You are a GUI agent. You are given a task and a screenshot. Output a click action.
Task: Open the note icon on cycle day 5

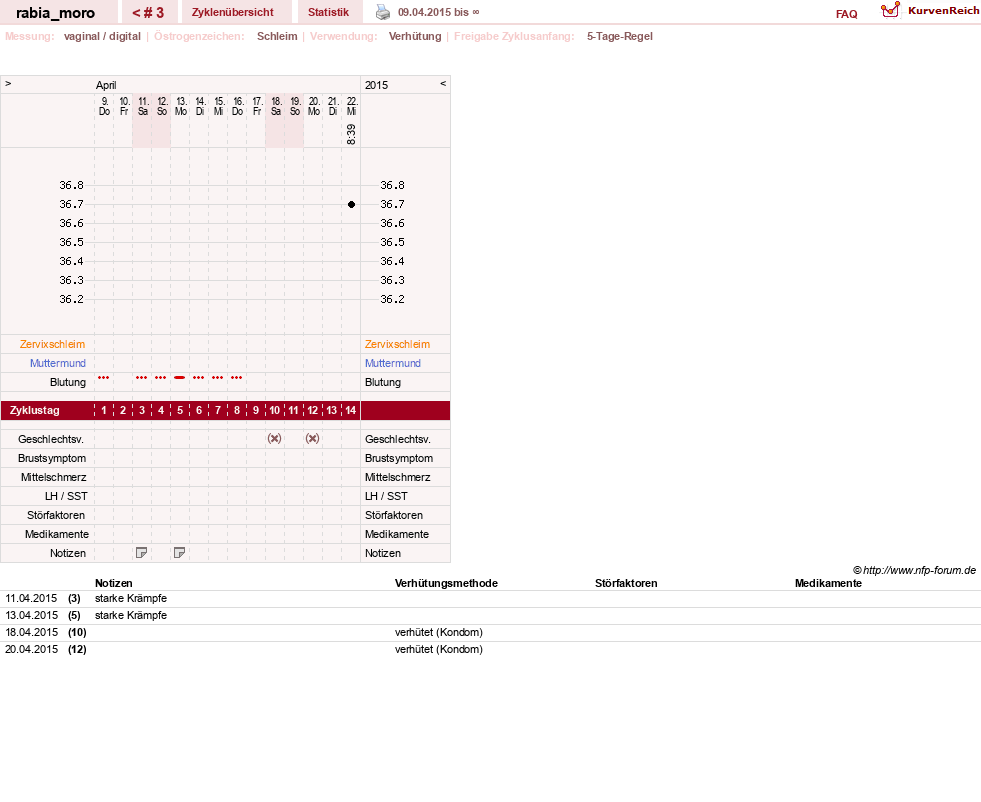coord(180,553)
